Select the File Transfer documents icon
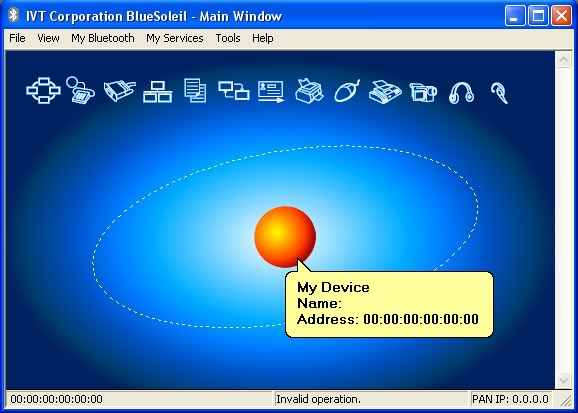Screen dimensions: 578x413 click(195, 90)
